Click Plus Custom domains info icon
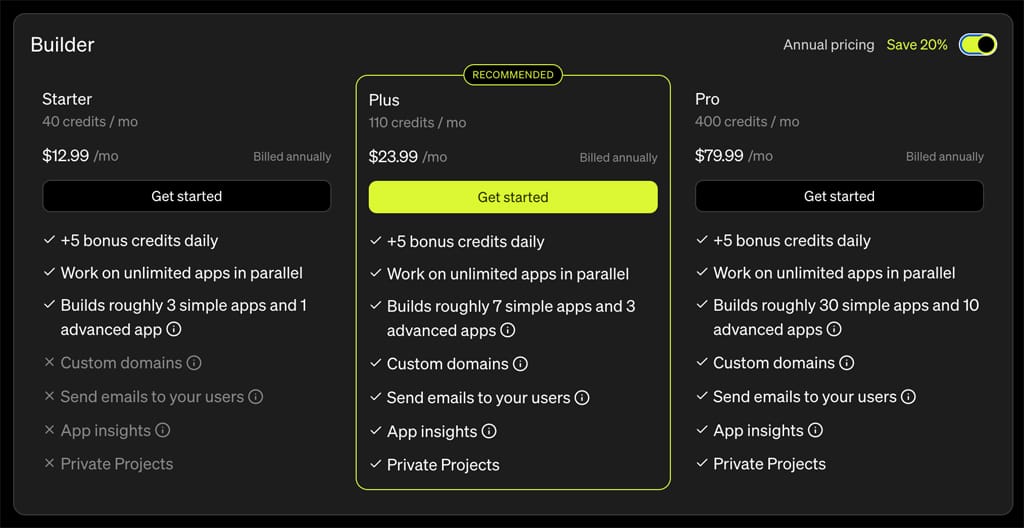 coord(520,364)
